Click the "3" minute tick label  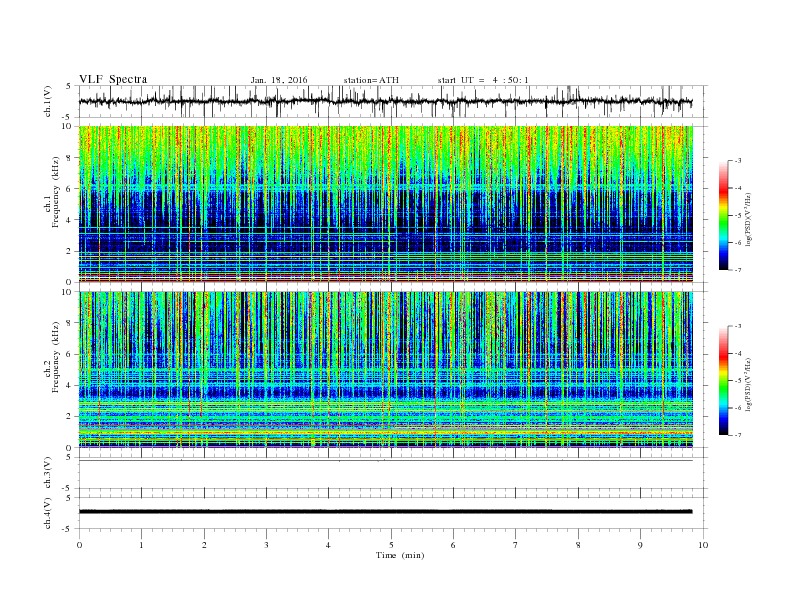(266, 545)
